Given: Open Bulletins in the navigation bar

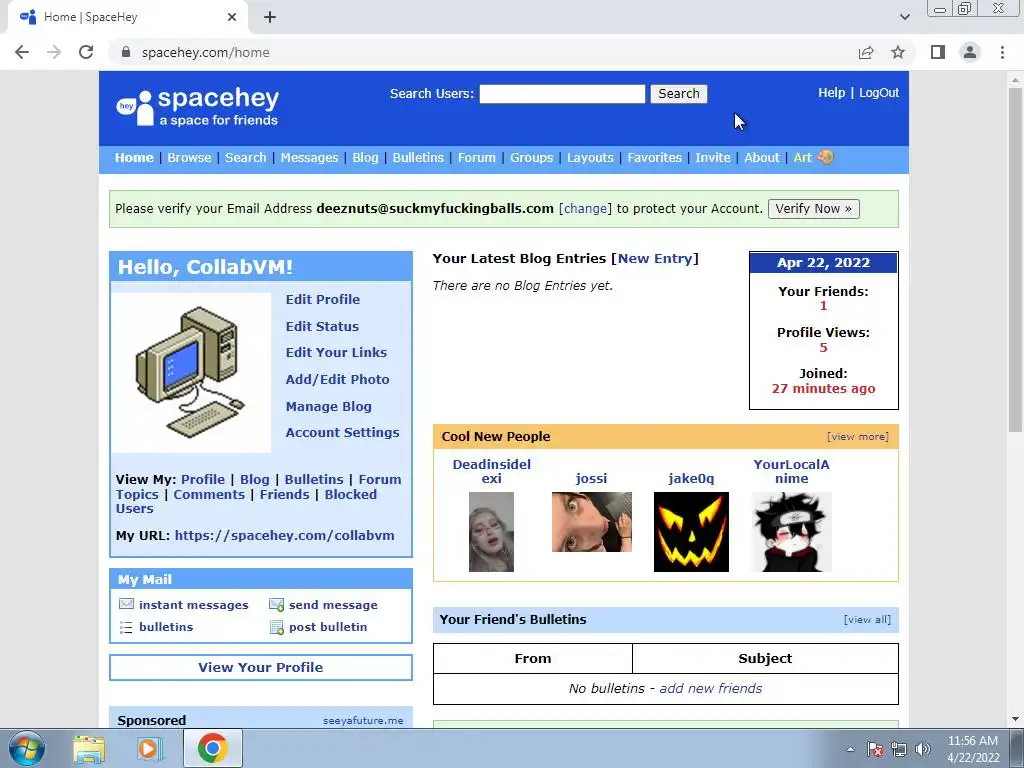Looking at the screenshot, I should click(x=418, y=157).
